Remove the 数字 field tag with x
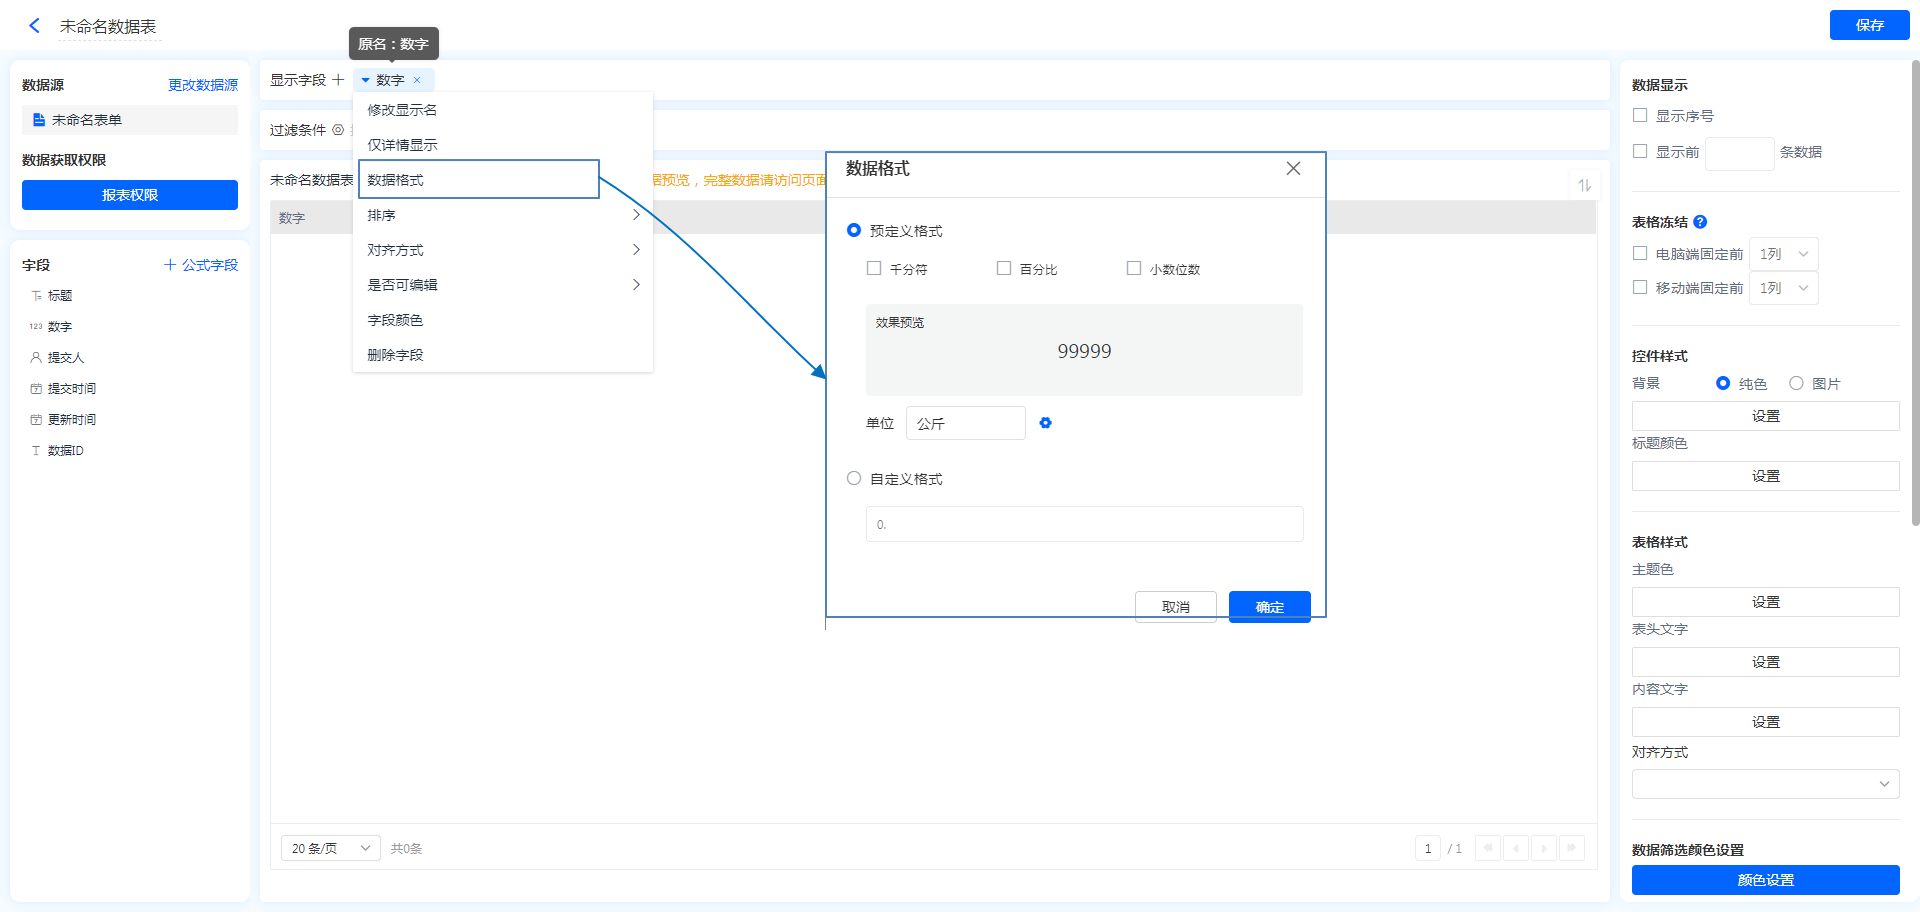The width and height of the screenshot is (1920, 912). 417,80
